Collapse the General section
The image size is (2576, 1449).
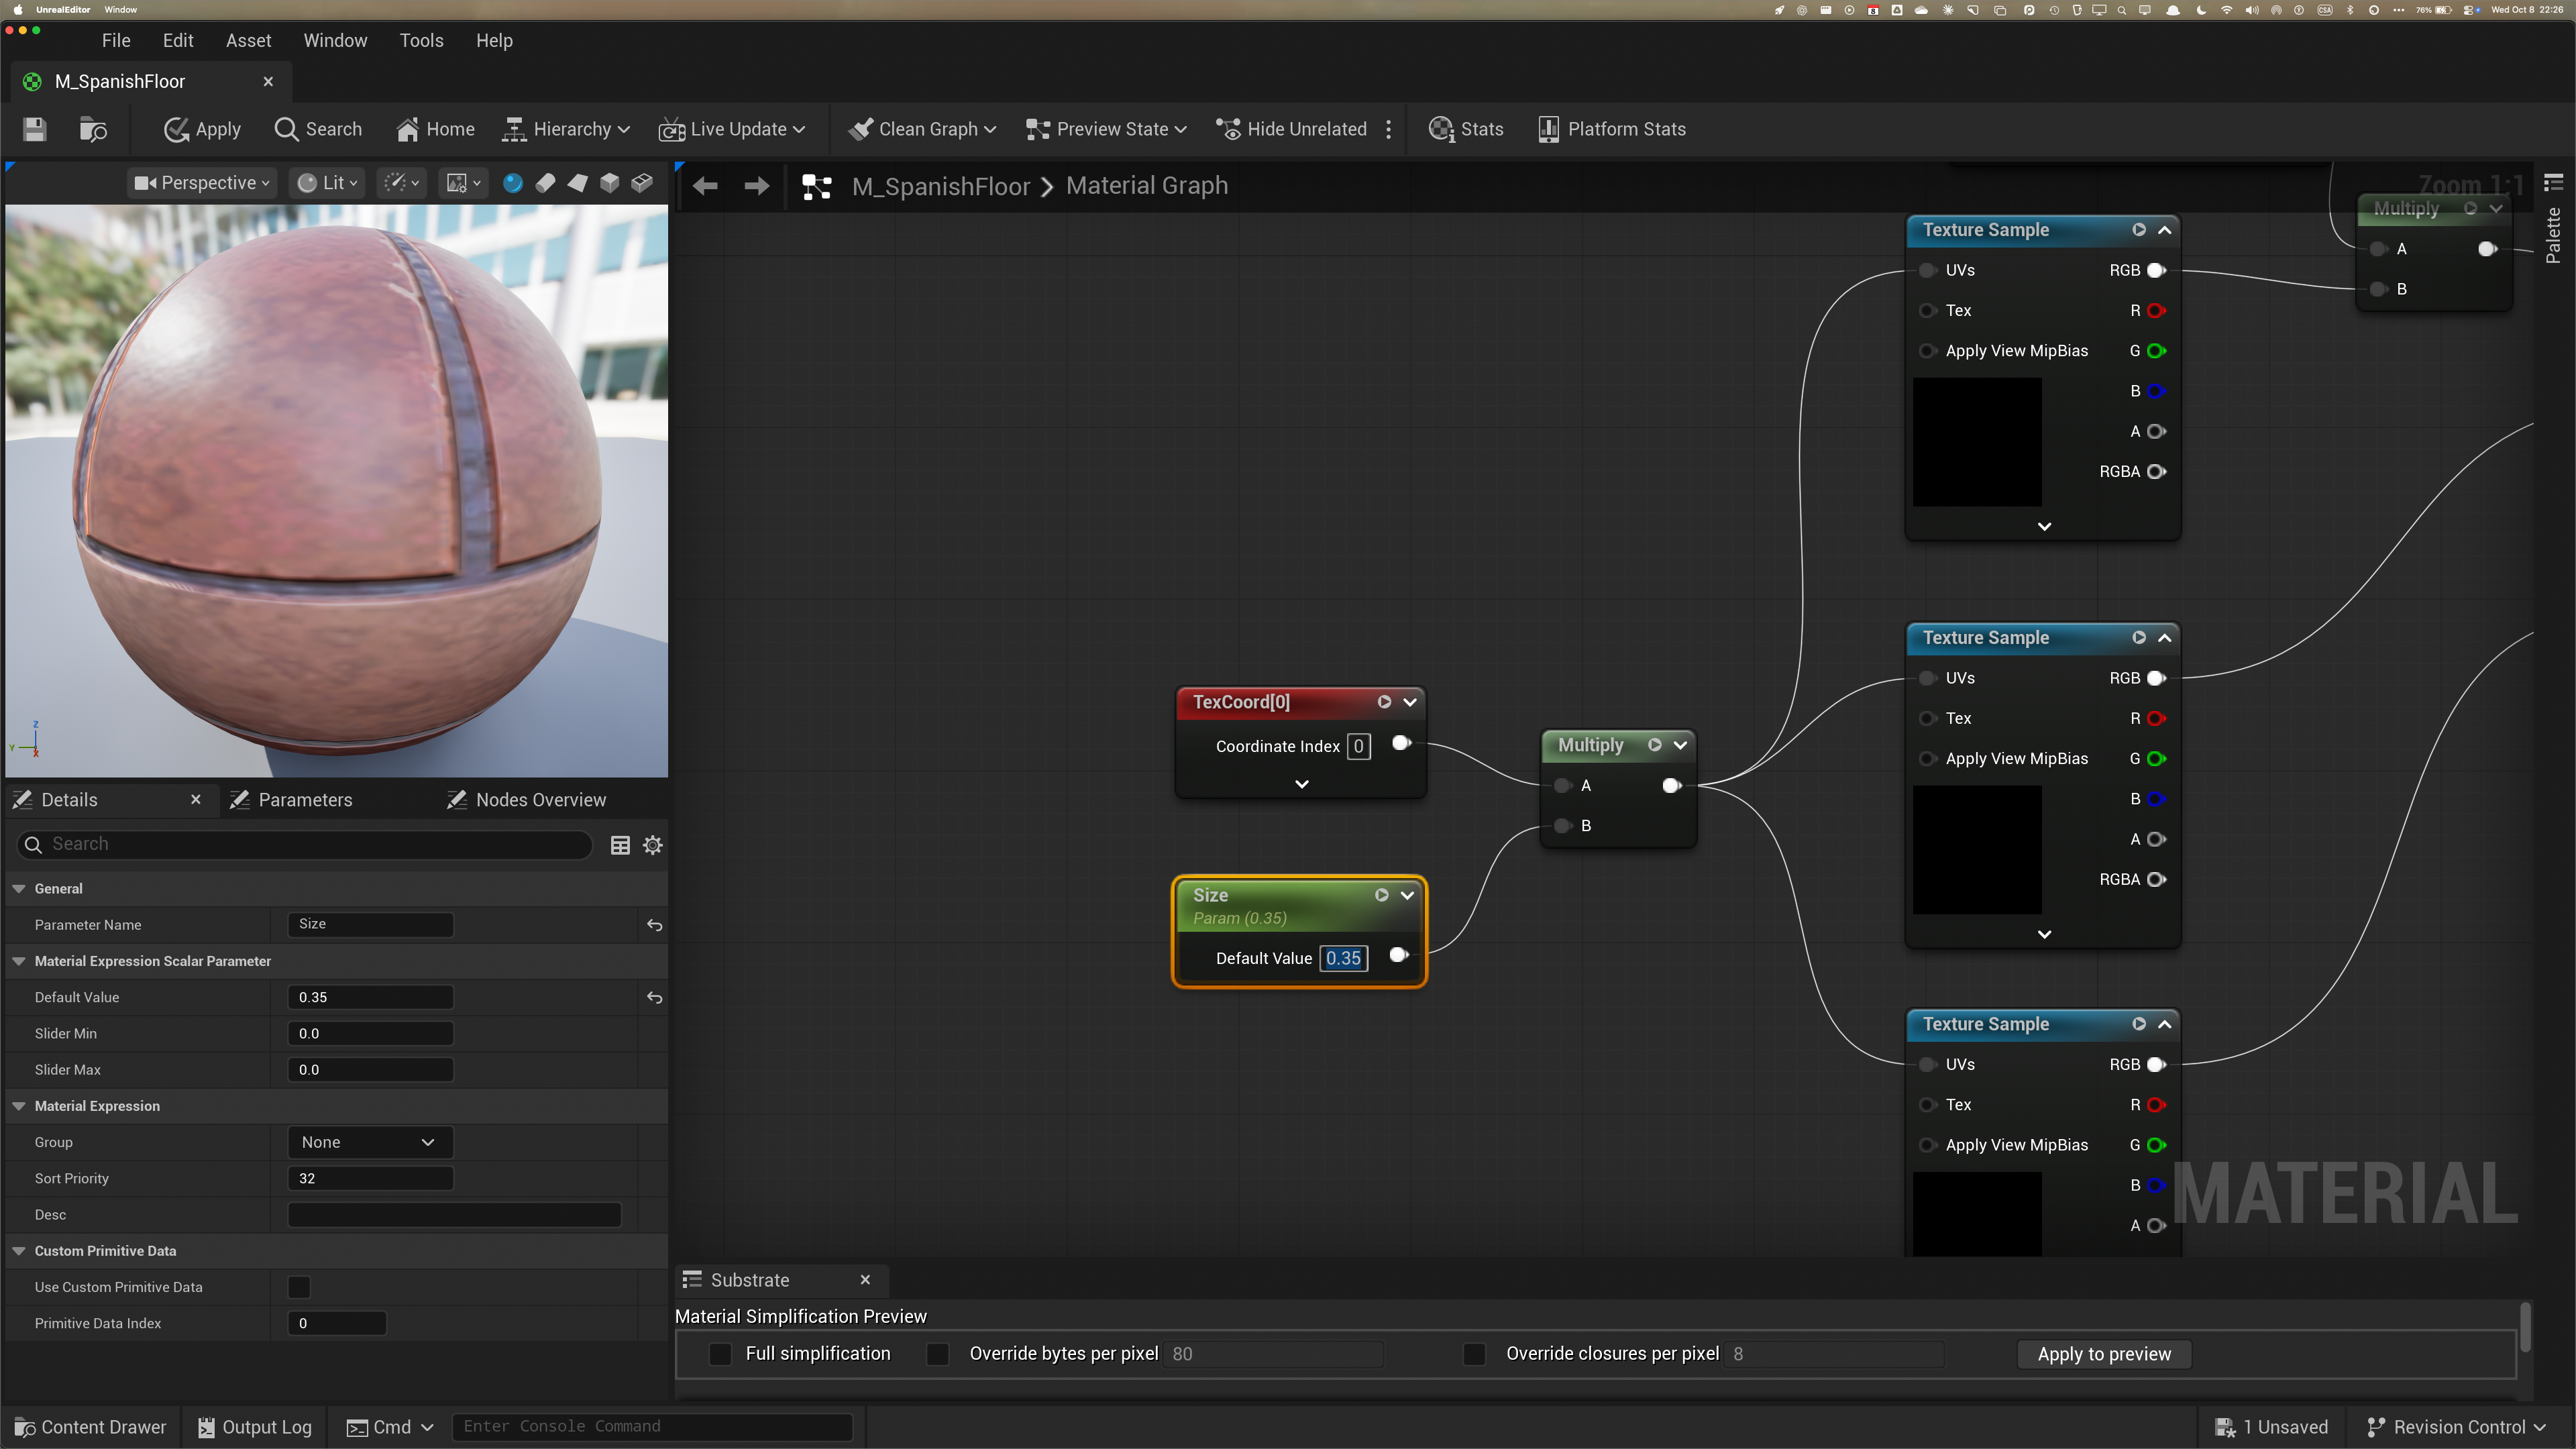pos(19,889)
